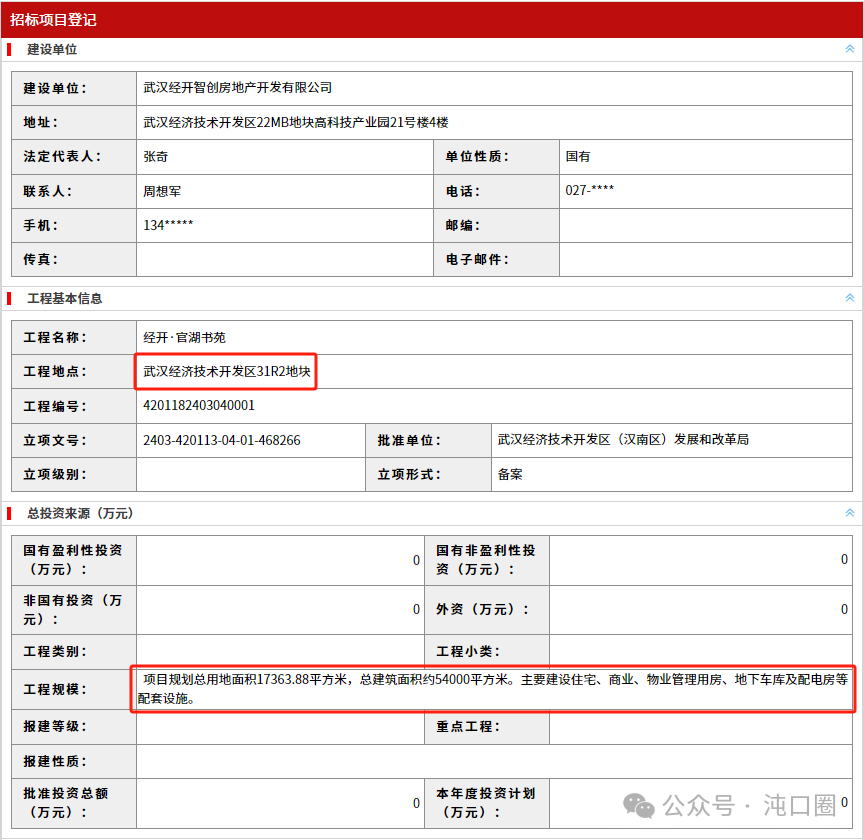
Task: Click the highlighted 工程地点 value
Action: [x=227, y=371]
